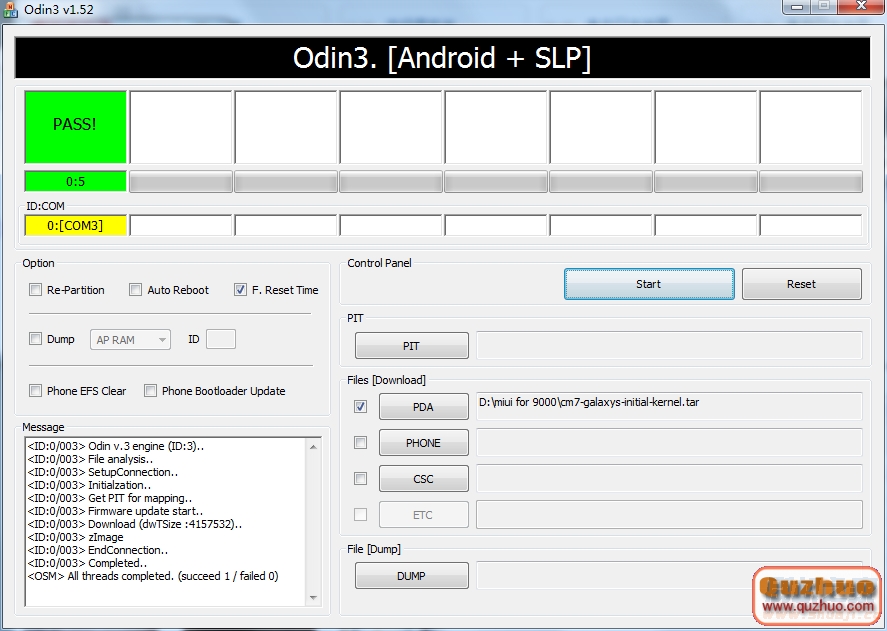Screen dimensions: 887x631
Task: Click Message log scroll up arrow
Action: pos(313,447)
